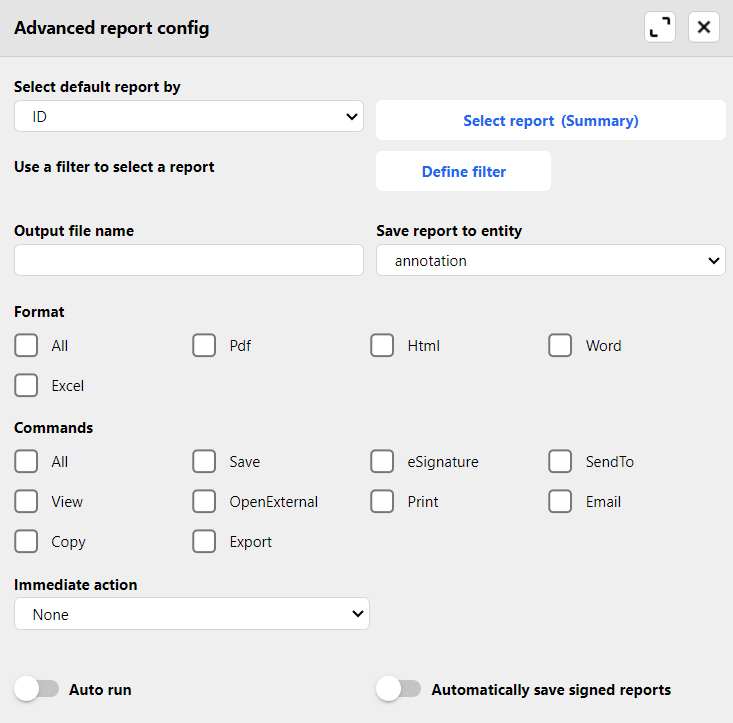
Task: Tick the Html format checkbox
Action: pyautogui.click(x=382, y=345)
